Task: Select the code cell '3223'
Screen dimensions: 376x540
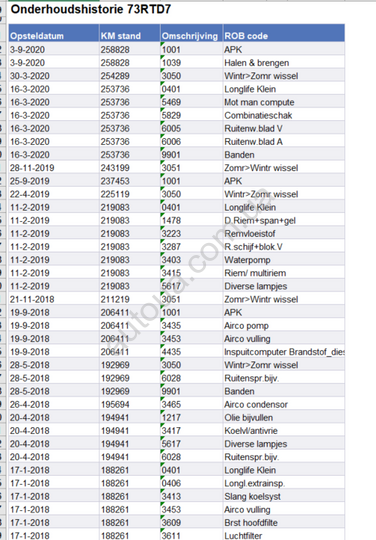Action: 191,233
